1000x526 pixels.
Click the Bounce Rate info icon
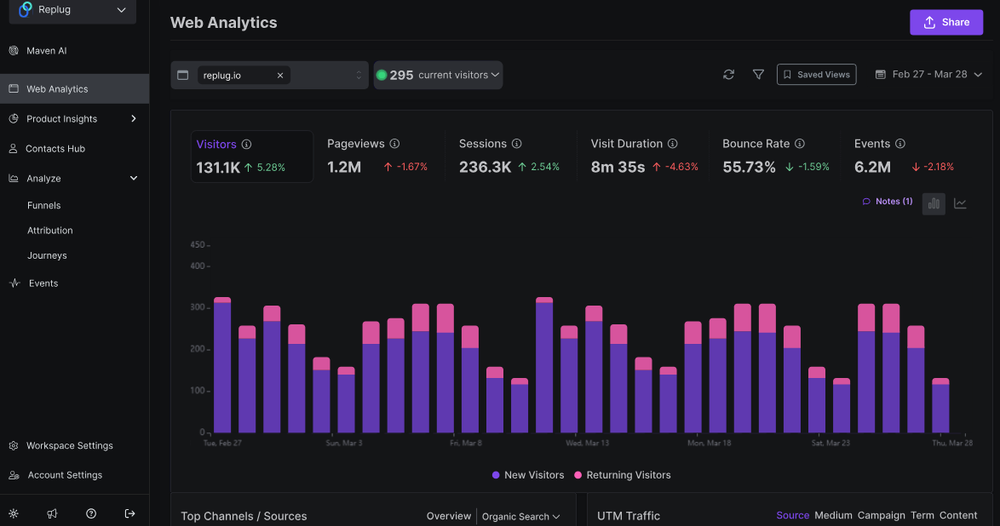pos(800,144)
